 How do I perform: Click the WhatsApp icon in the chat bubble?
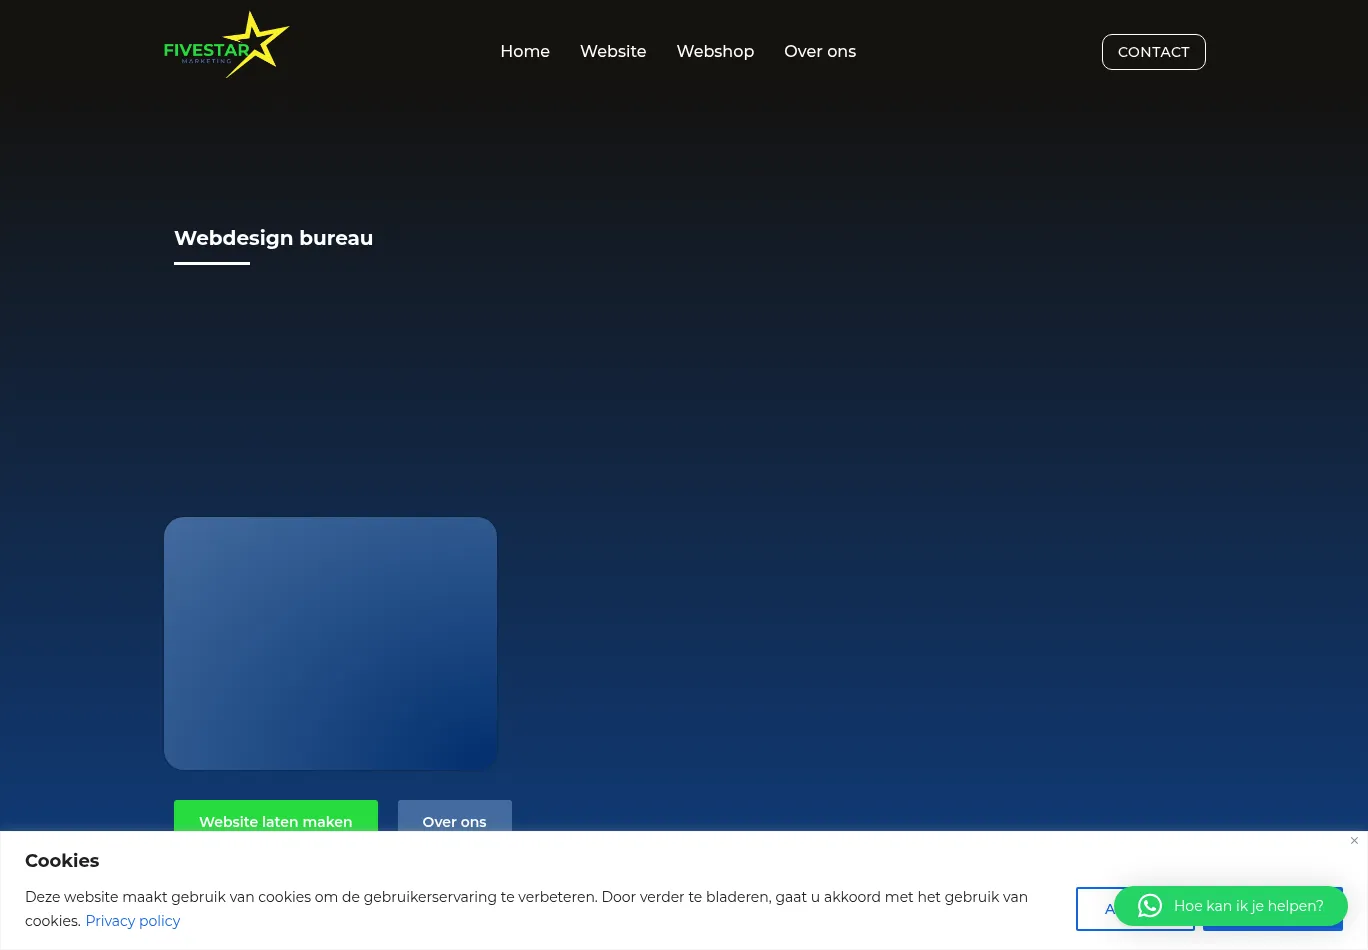(1149, 906)
